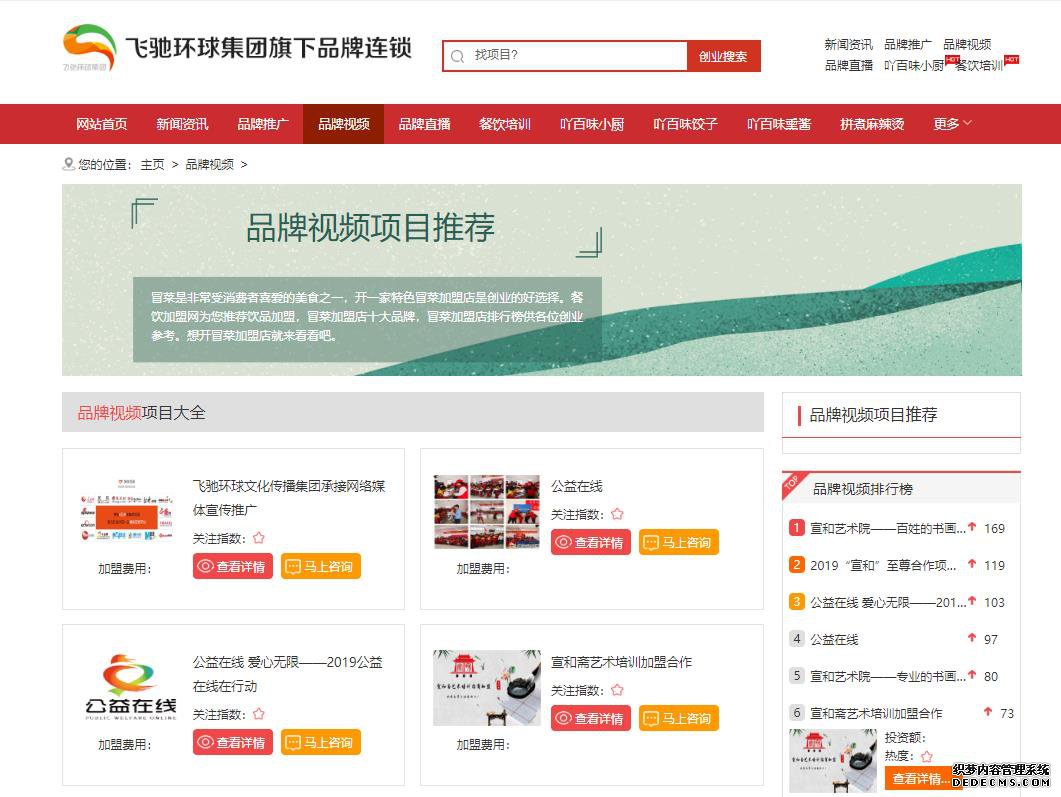This screenshot has height=797, width=1061.
Task: Click the magnifier icon in search box
Action: tap(458, 57)
